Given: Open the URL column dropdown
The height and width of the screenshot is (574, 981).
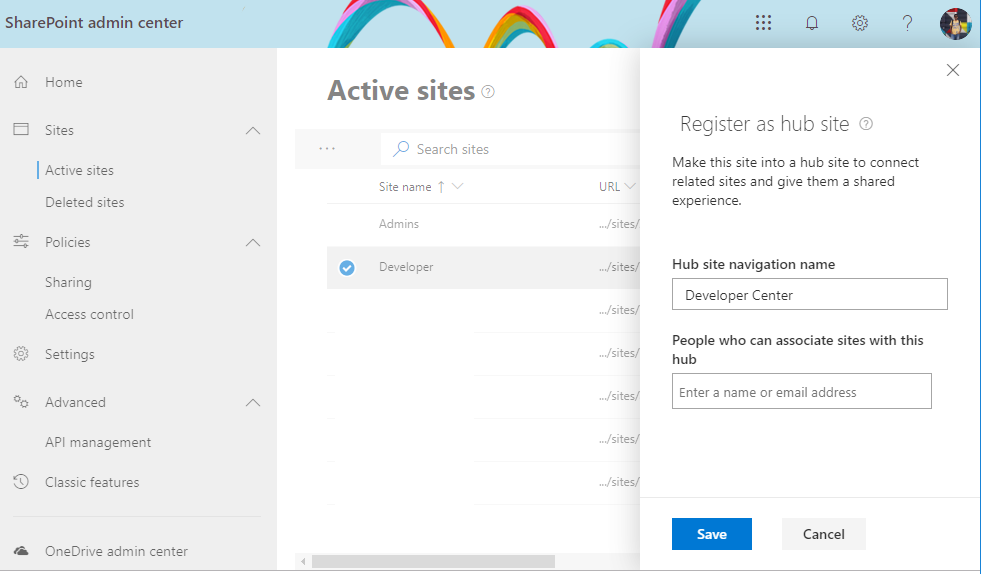Looking at the screenshot, I should pos(629,187).
